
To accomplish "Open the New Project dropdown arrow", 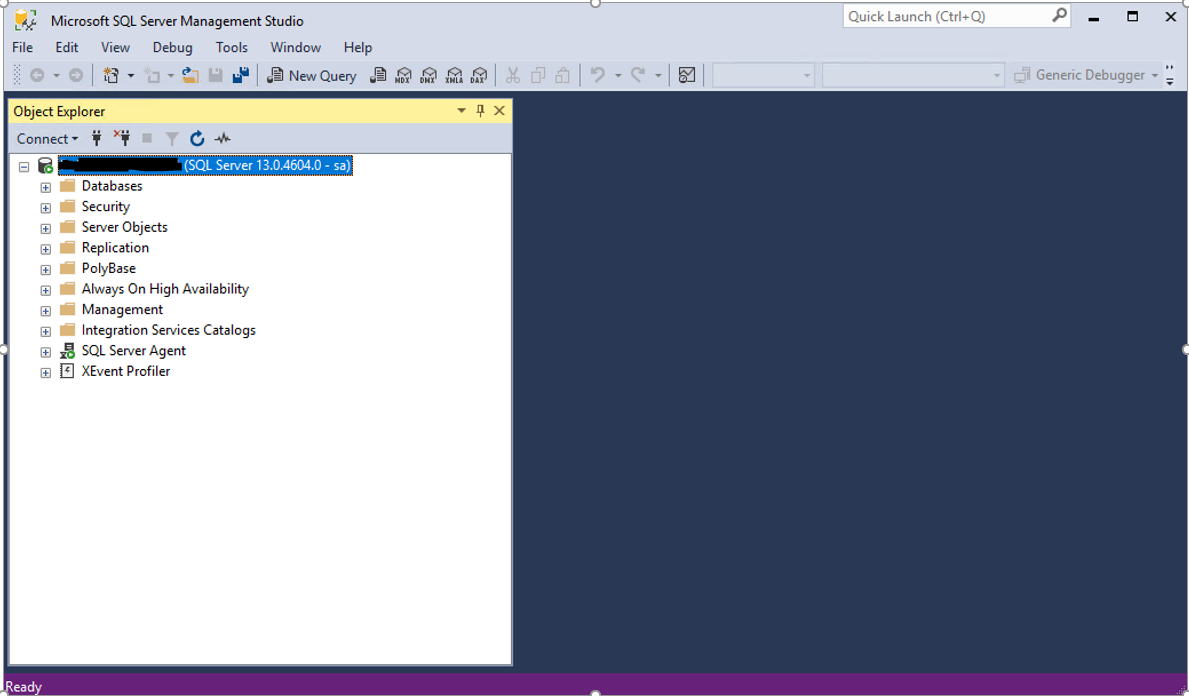I will [x=130, y=75].
